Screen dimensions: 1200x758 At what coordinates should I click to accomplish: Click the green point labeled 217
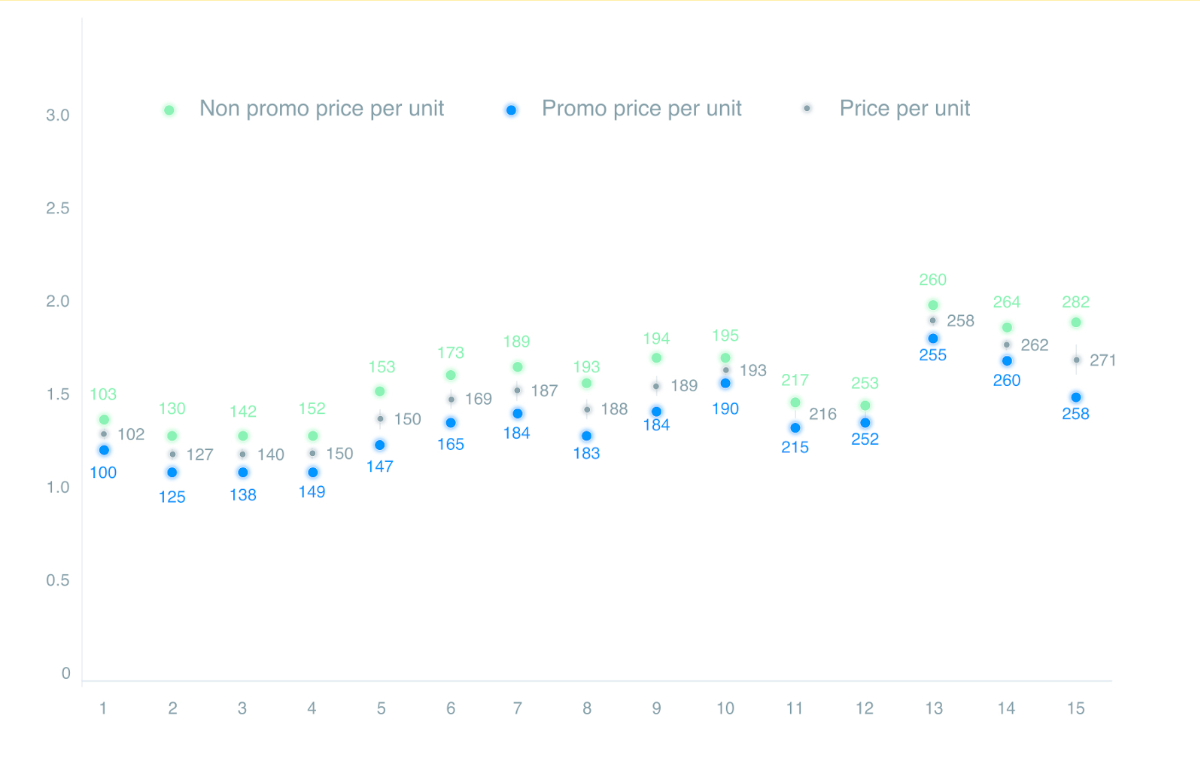(x=795, y=402)
